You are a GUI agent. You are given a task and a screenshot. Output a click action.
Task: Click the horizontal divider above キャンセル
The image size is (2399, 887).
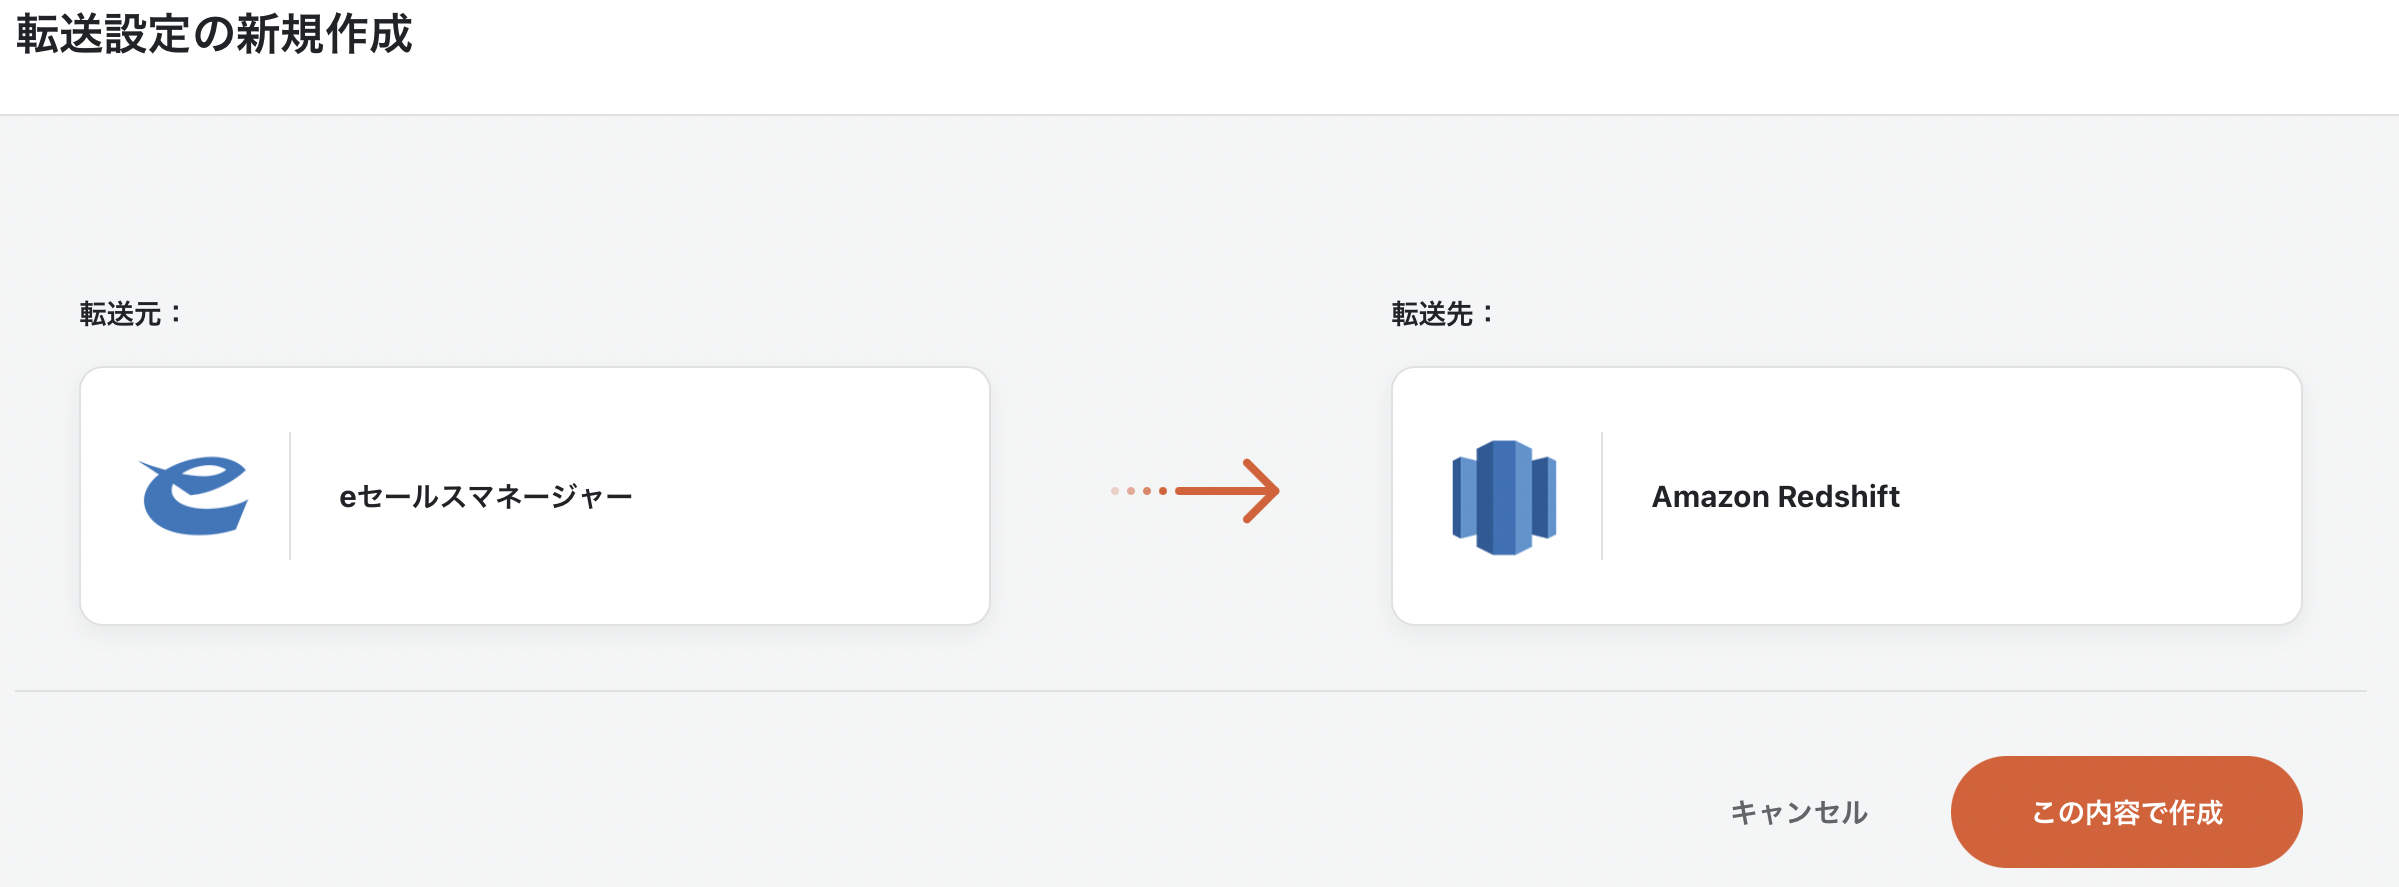click(x=1190, y=691)
